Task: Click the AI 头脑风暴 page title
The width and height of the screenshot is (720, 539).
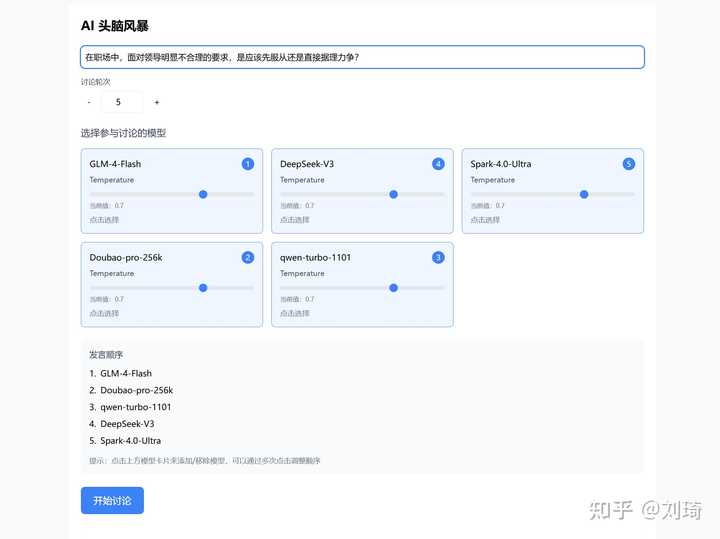Action: click(115, 26)
